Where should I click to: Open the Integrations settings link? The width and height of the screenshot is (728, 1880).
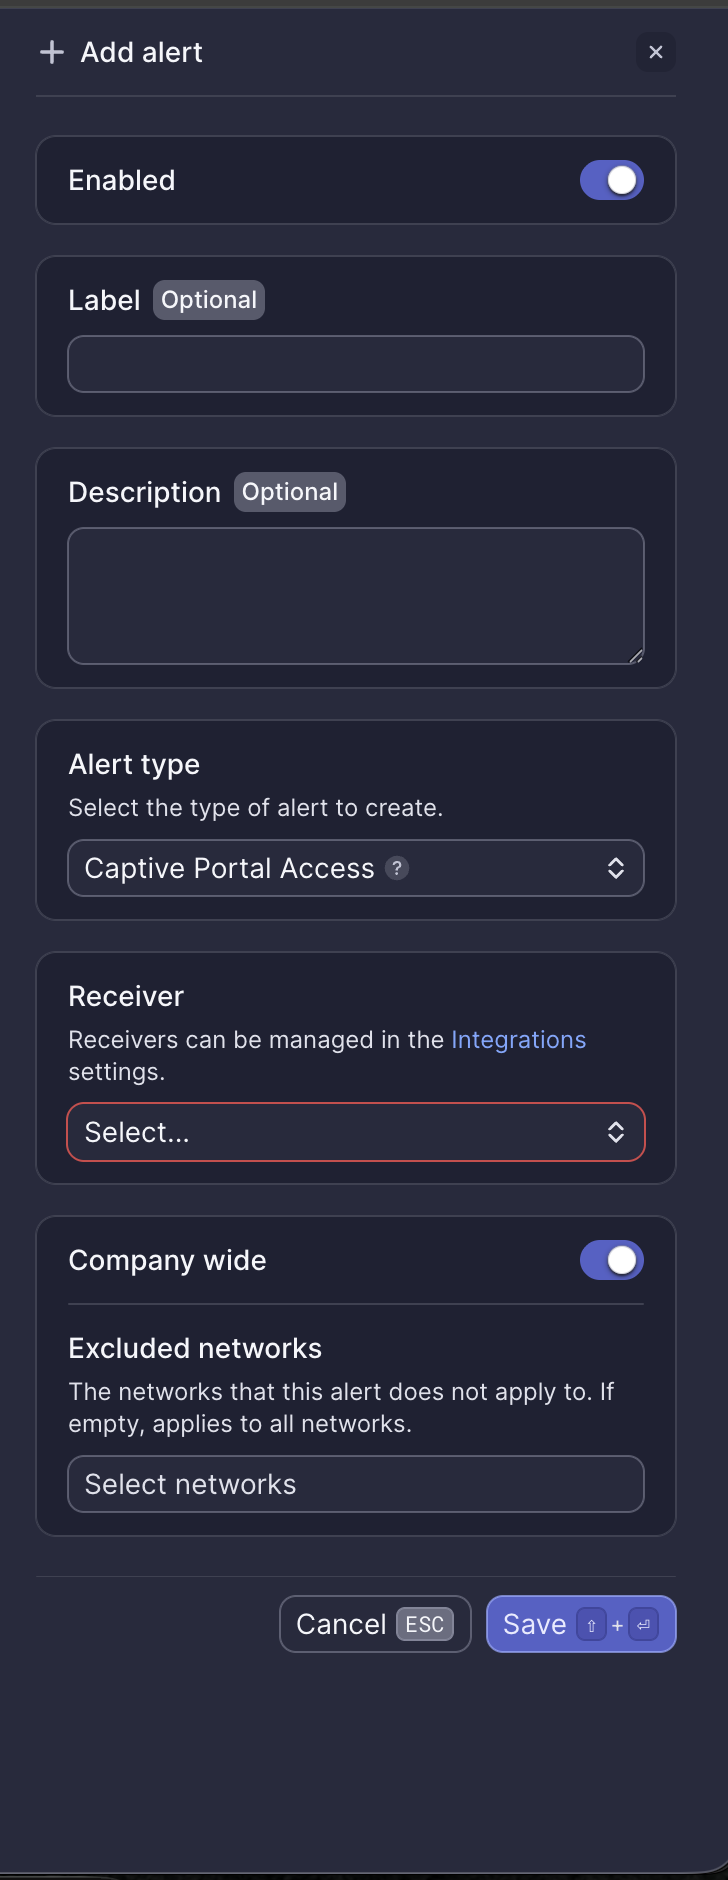coord(518,1039)
